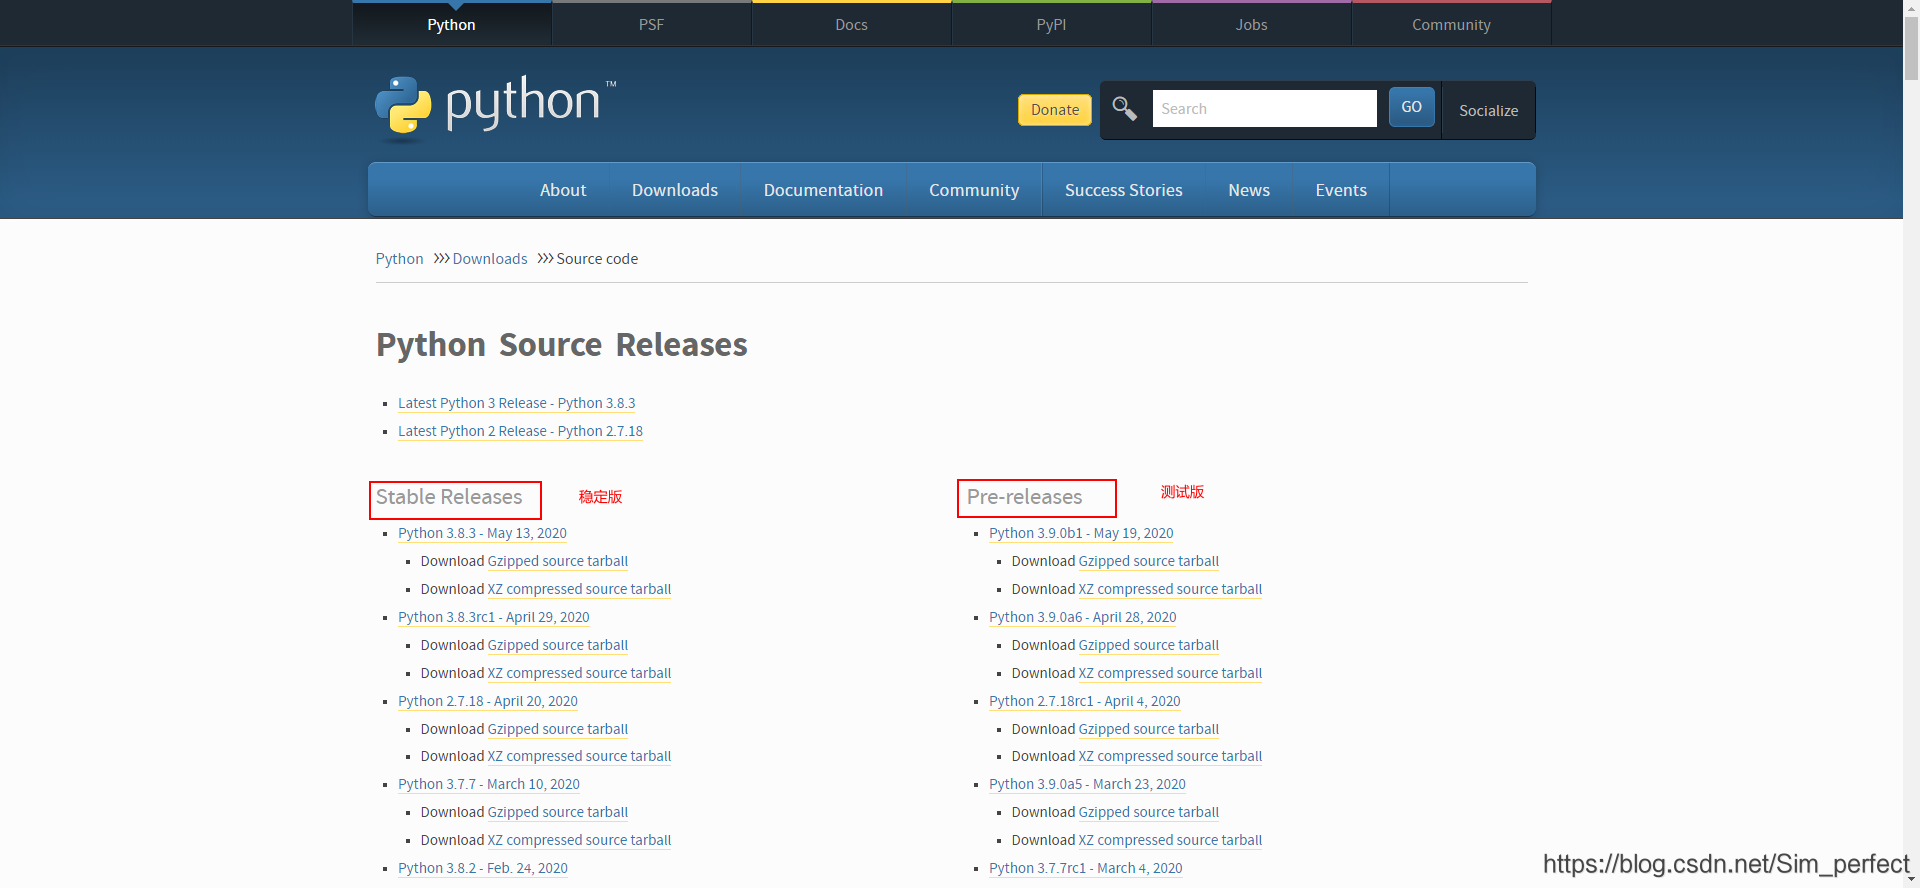Viewport: 1920px width, 888px height.
Task: Download Gzipped tarball for Python 3.8.3rc1
Action: (x=557, y=645)
